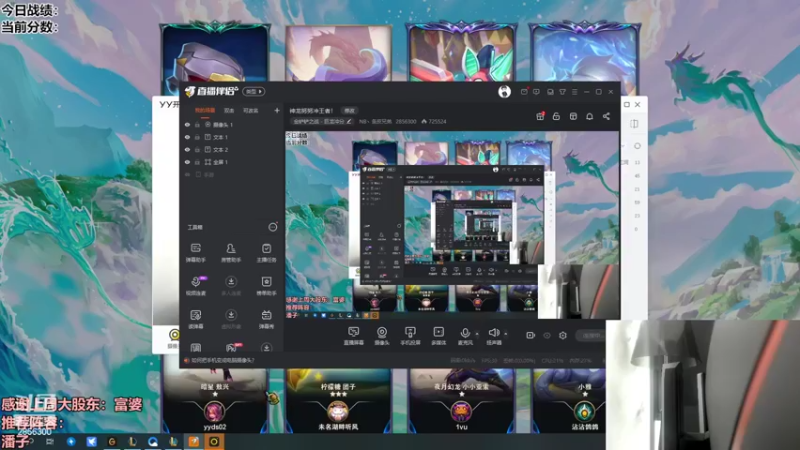Image resolution: width=800 pixels, height=450 pixels.
Task: Select the 文本 2 source row
Action: click(x=232, y=149)
